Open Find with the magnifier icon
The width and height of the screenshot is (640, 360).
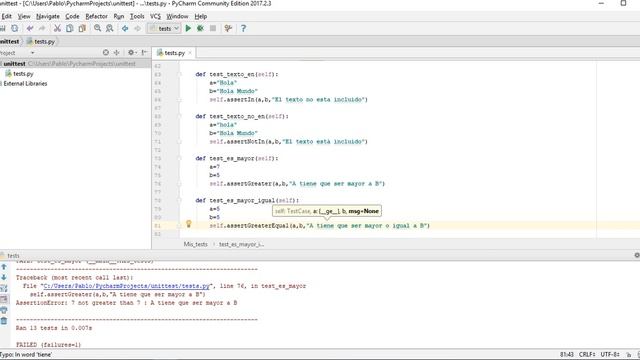point(97,29)
